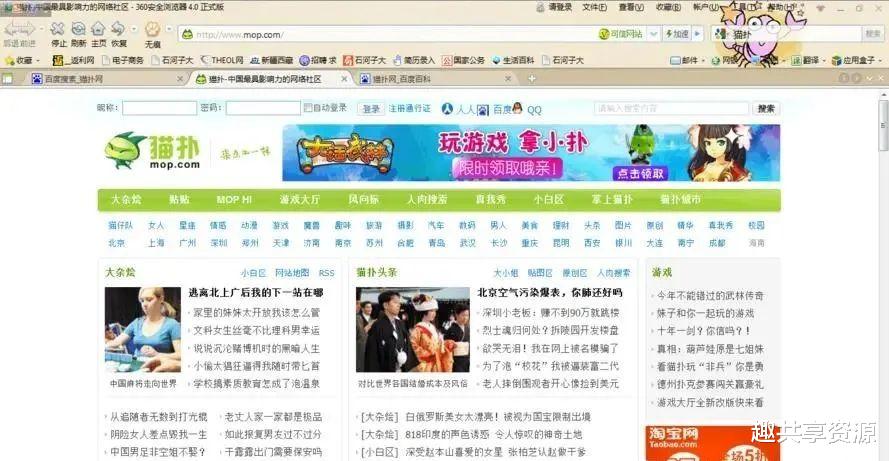The height and width of the screenshot is (461, 889).
Task: Focus the 密码 password field
Action: click(263, 108)
